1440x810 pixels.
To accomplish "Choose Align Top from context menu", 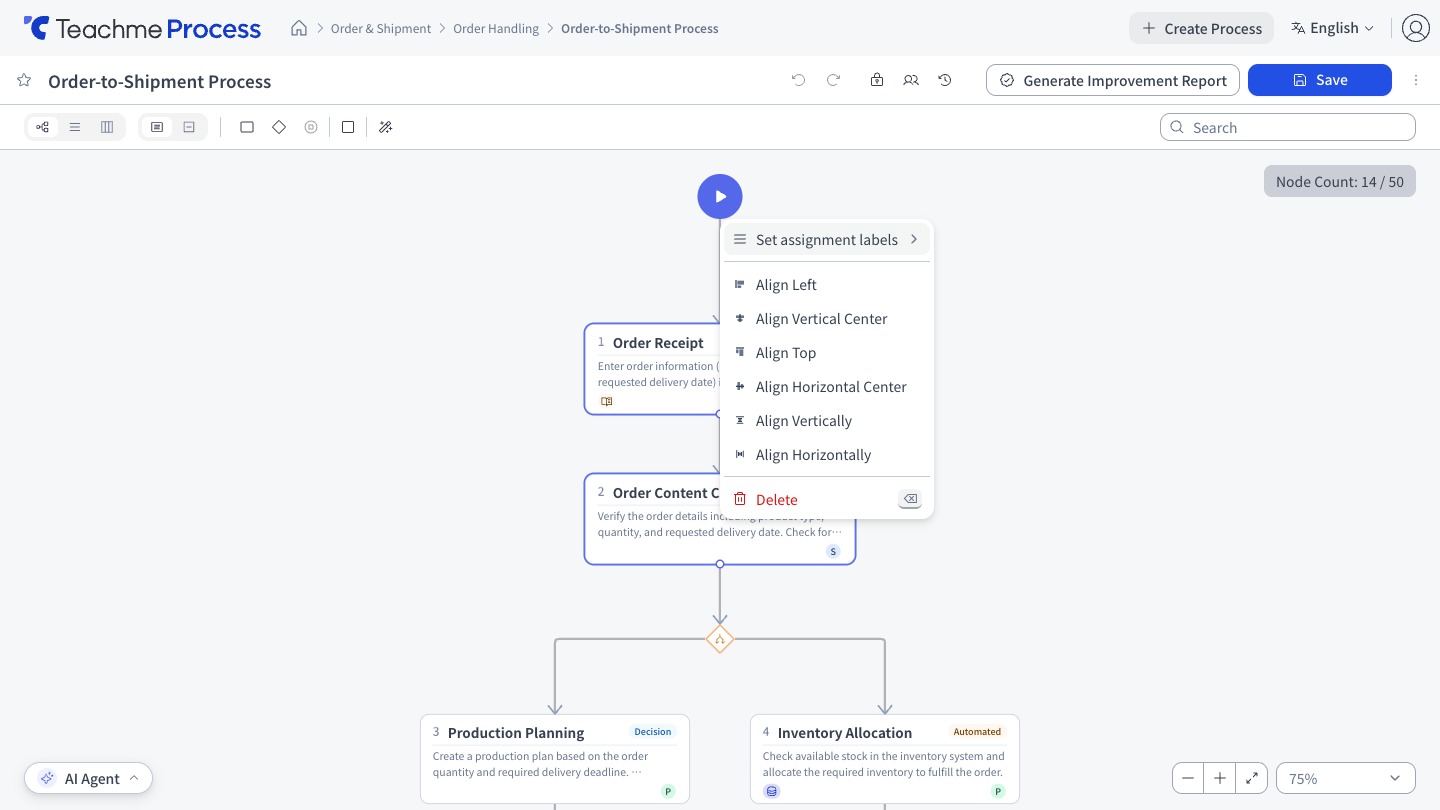I will 827,353.
